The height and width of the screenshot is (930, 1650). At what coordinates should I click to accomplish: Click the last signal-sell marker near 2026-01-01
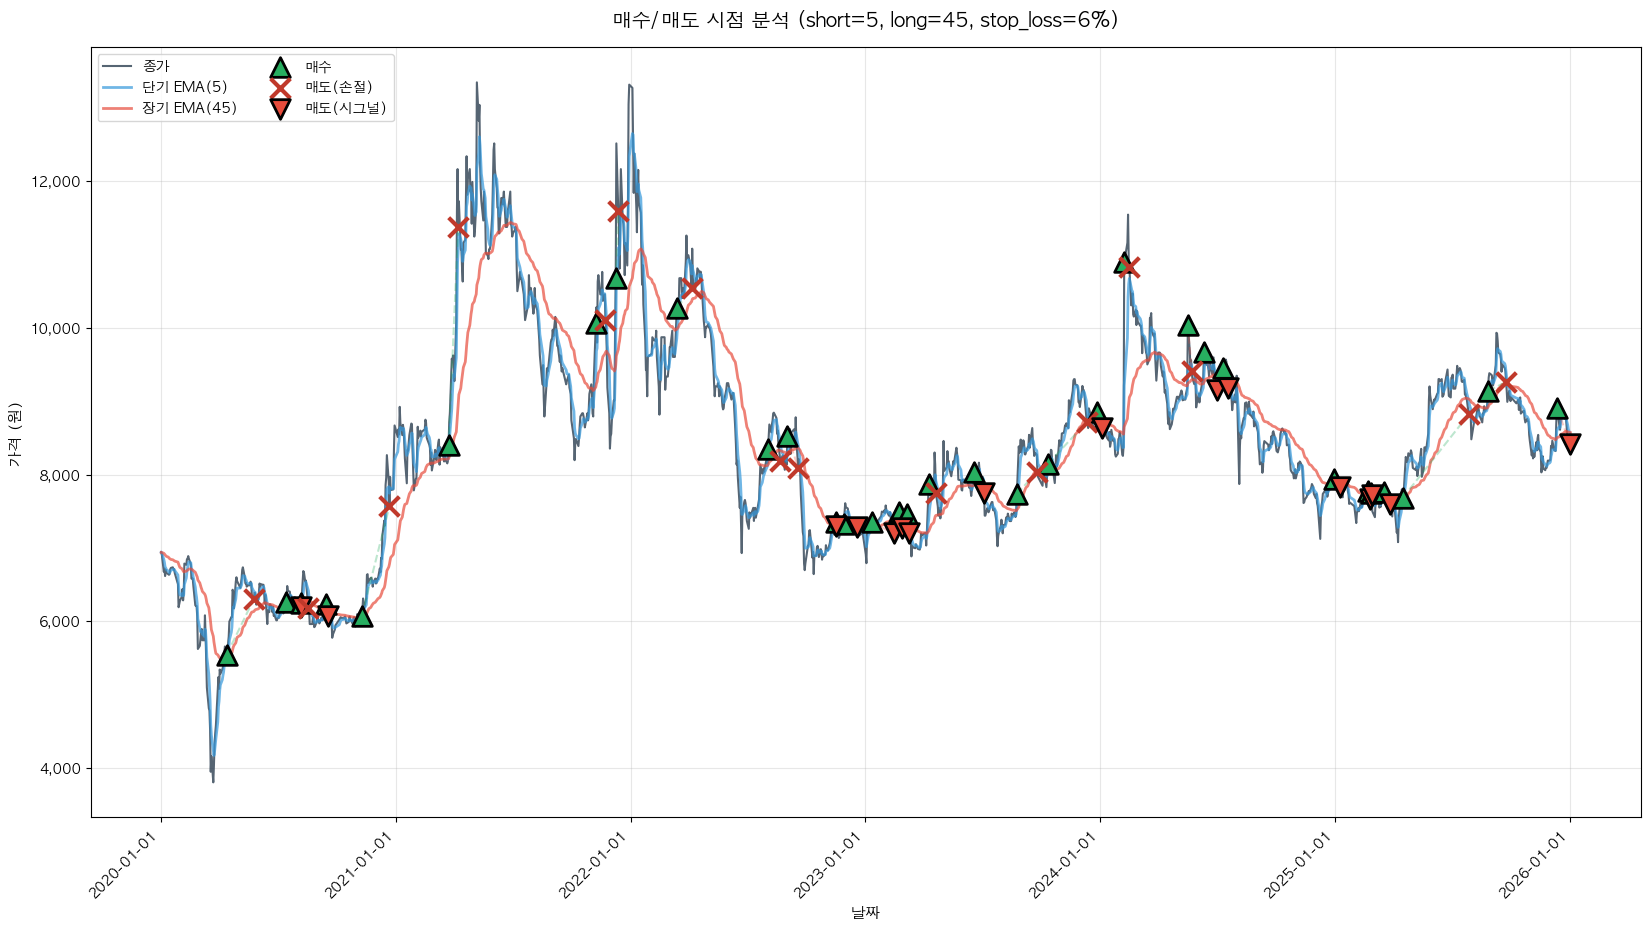1570,443
